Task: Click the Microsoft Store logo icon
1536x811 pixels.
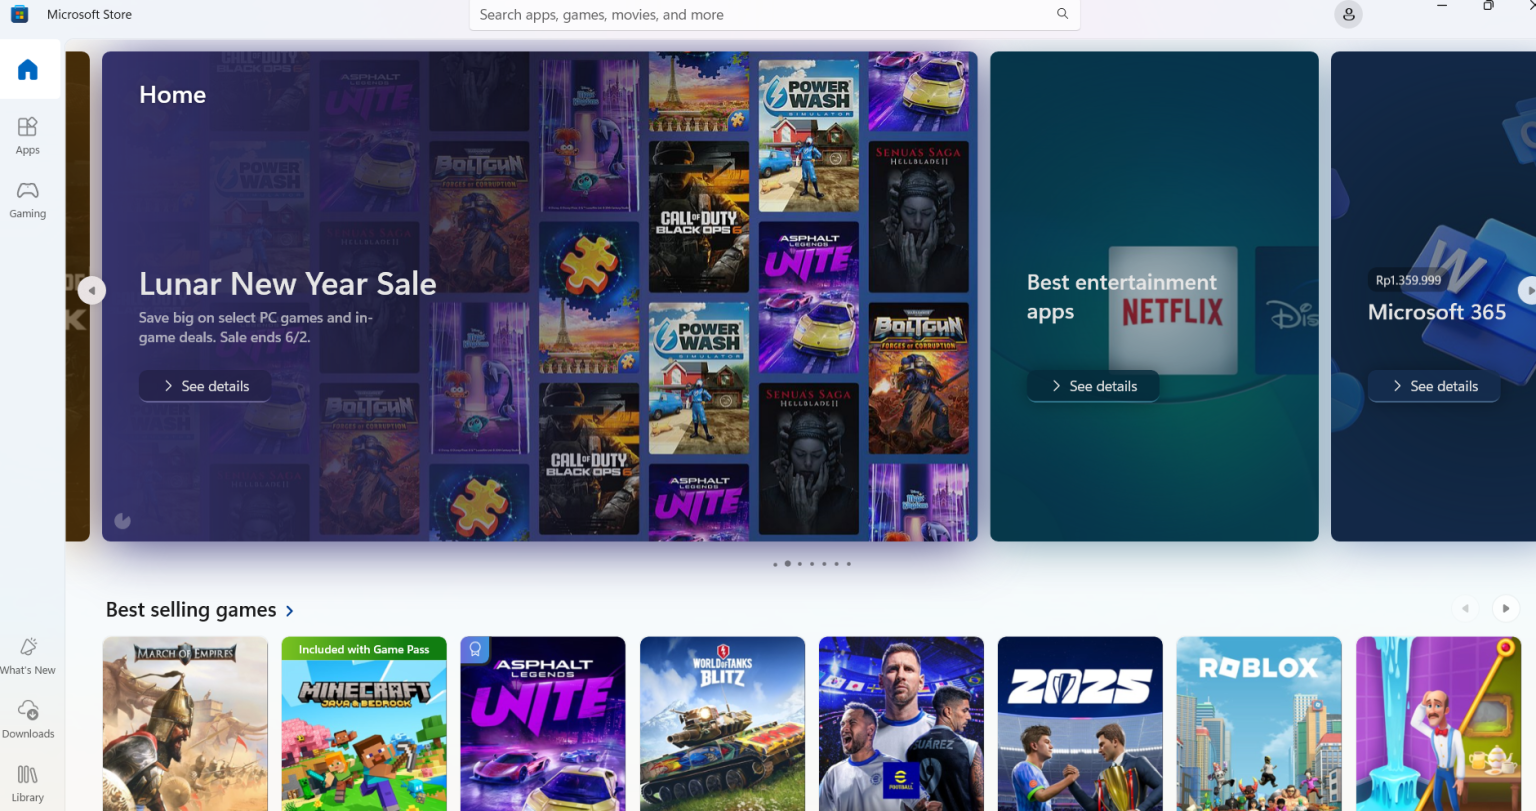Action: [x=19, y=14]
